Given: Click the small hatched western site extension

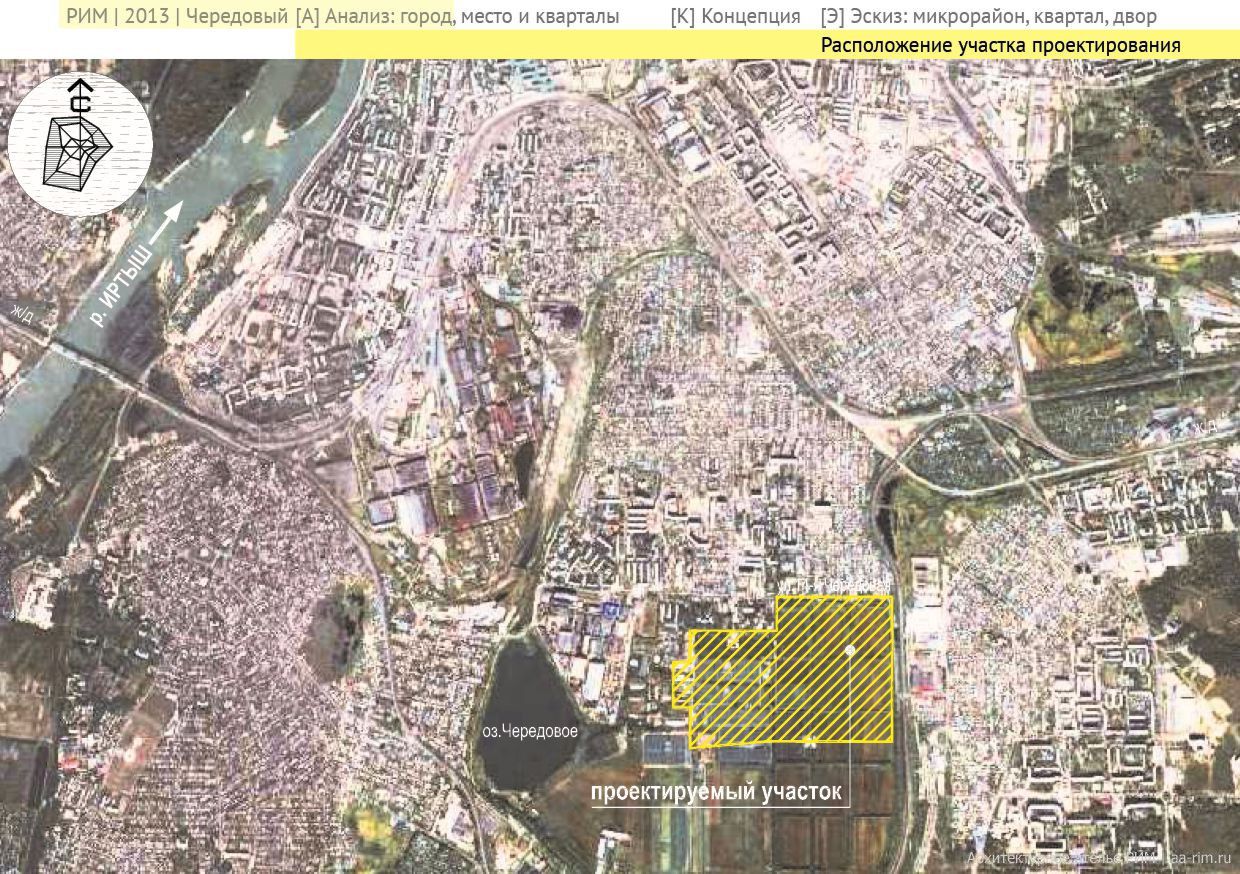Looking at the screenshot, I should coord(681,684).
